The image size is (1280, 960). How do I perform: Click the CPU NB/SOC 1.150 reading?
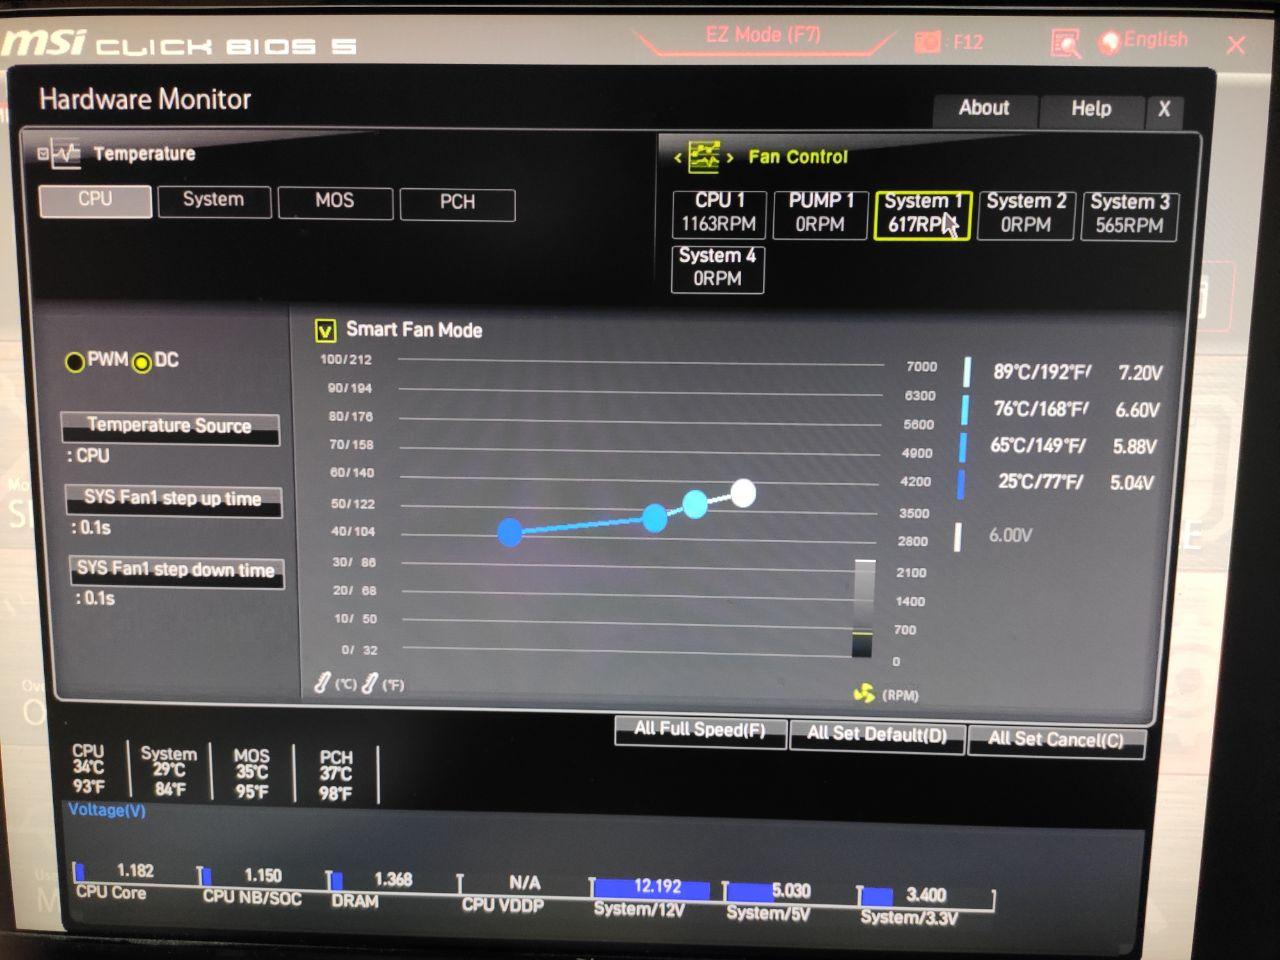(x=263, y=876)
